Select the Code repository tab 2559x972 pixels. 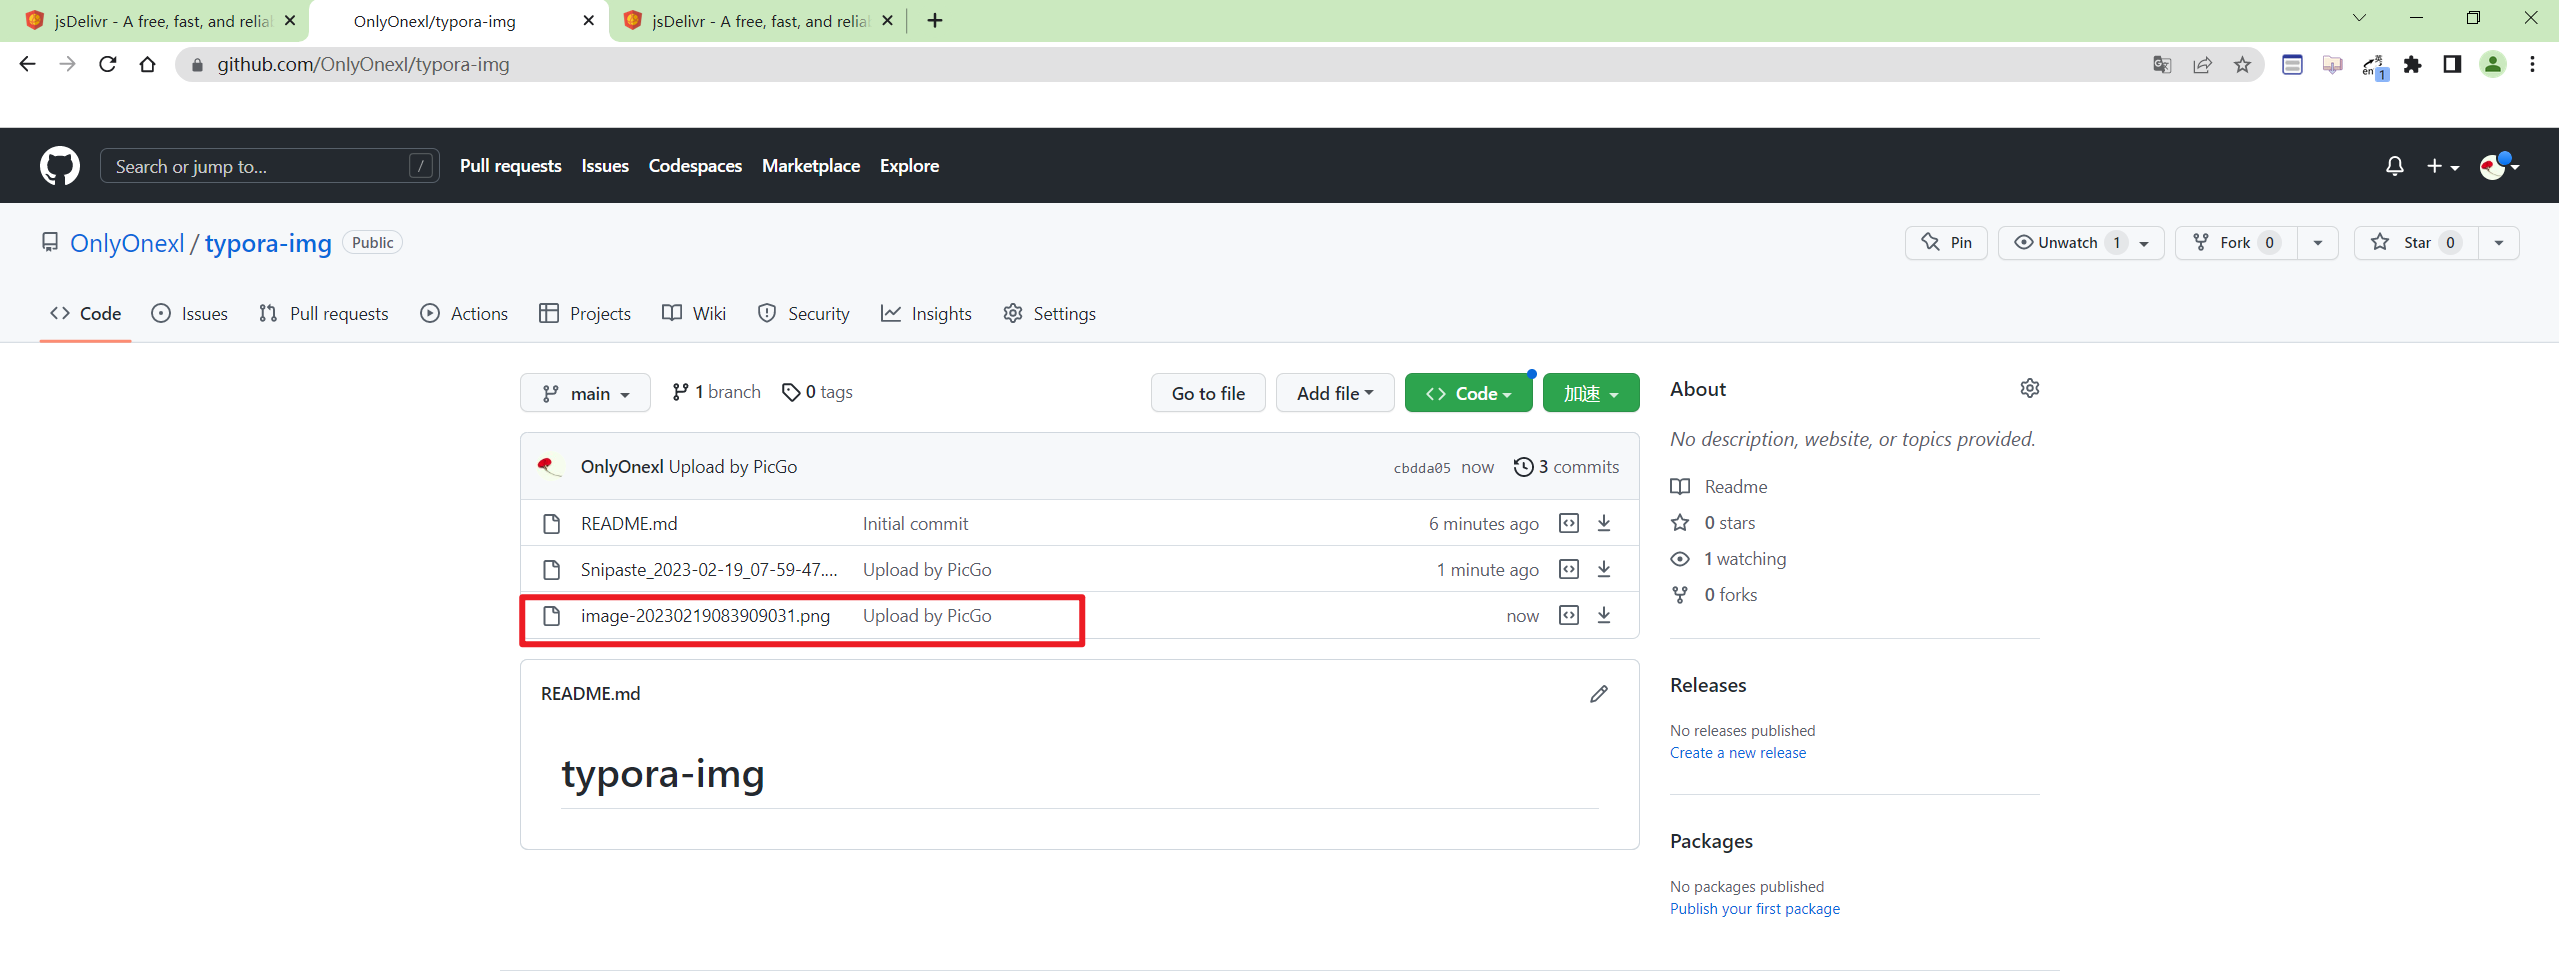coord(85,314)
